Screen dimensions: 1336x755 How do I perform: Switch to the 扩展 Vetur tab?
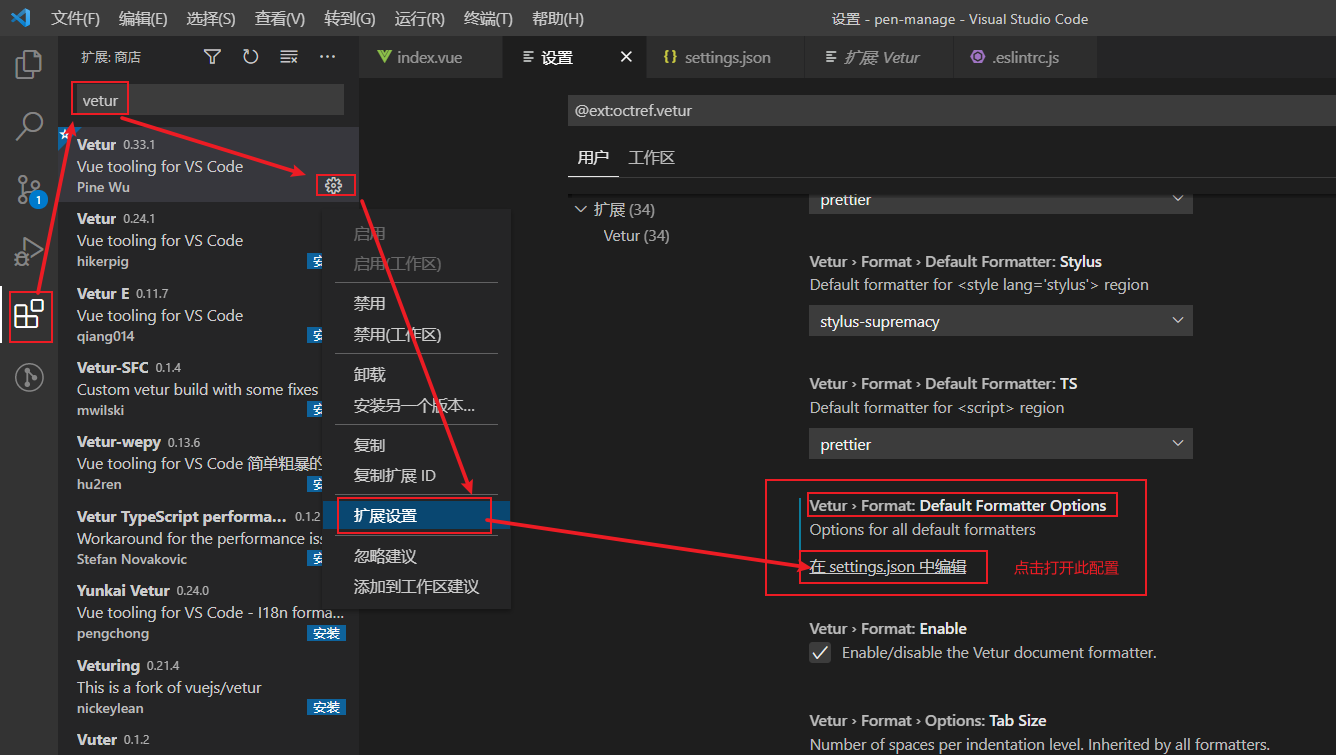[880, 57]
